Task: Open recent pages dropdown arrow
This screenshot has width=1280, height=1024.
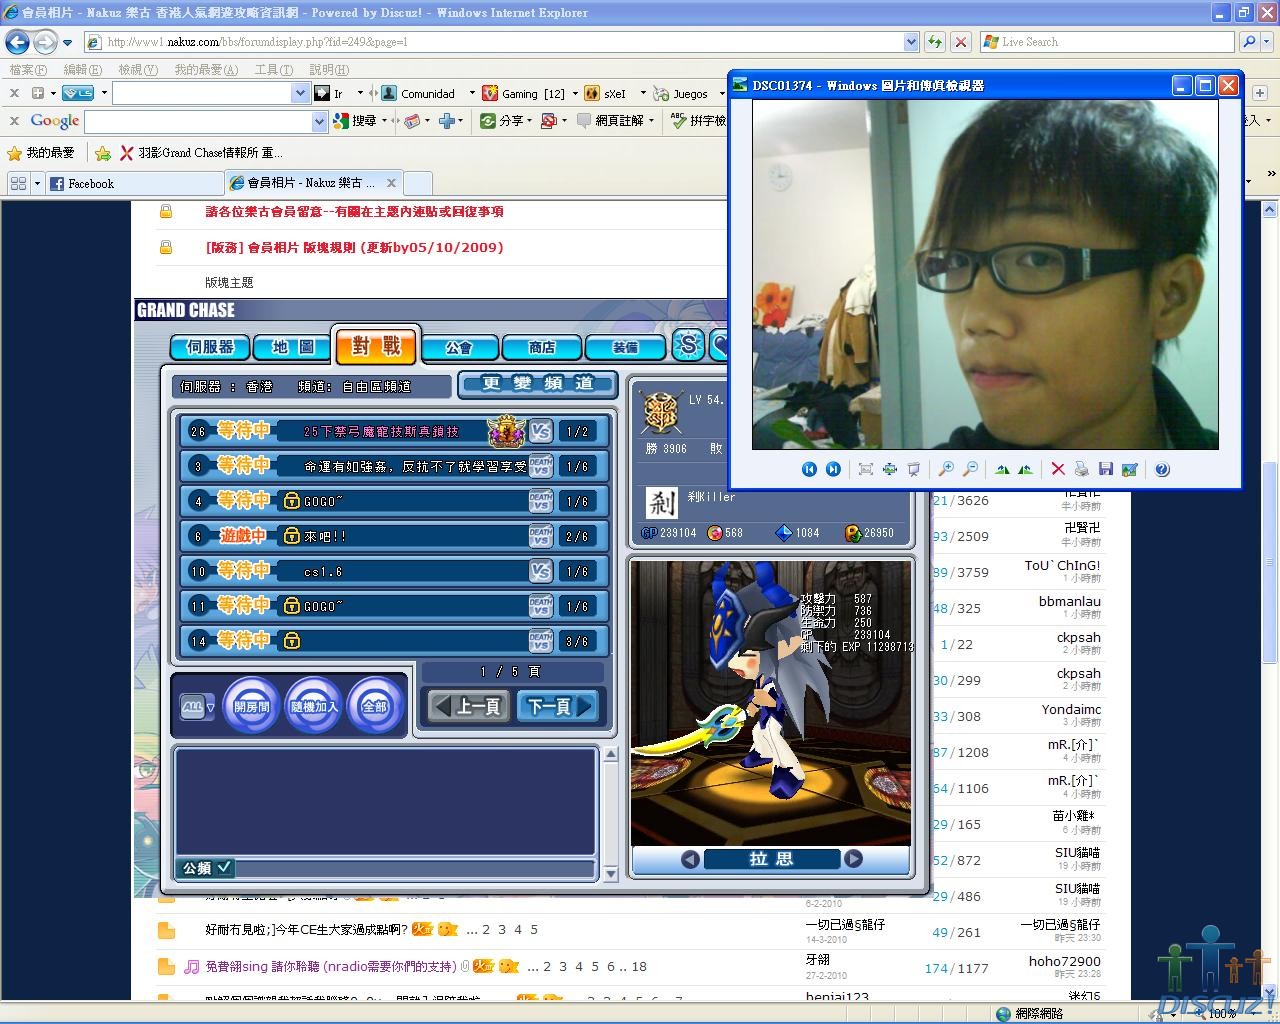Action: [67, 42]
